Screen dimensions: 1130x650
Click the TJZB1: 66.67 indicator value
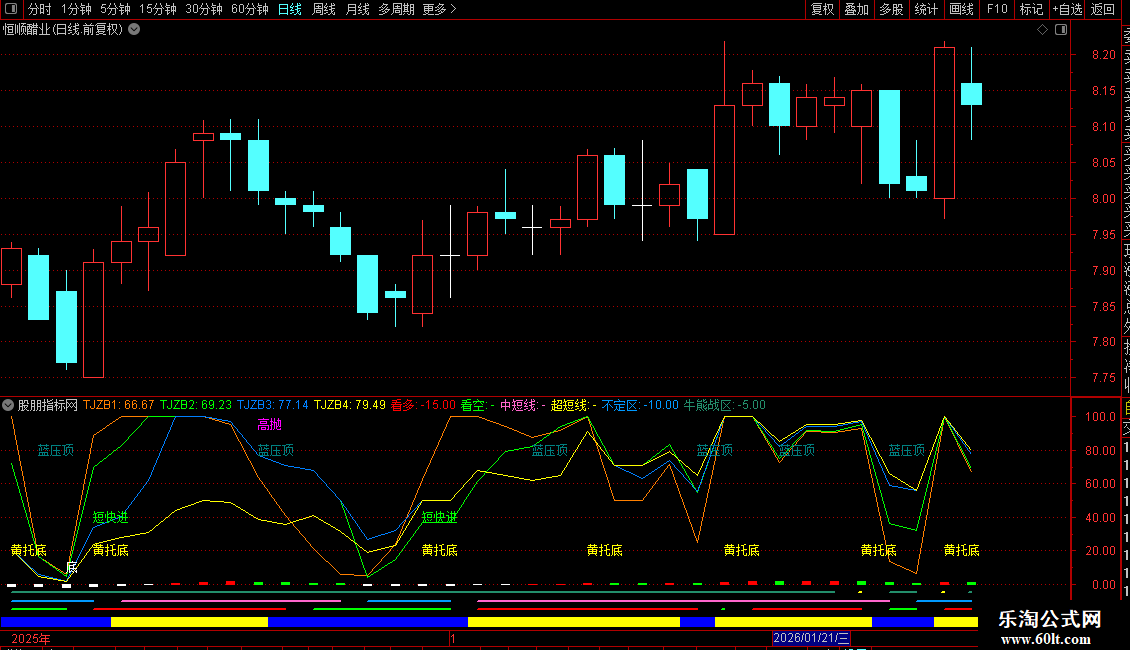pyautogui.click(x=119, y=405)
